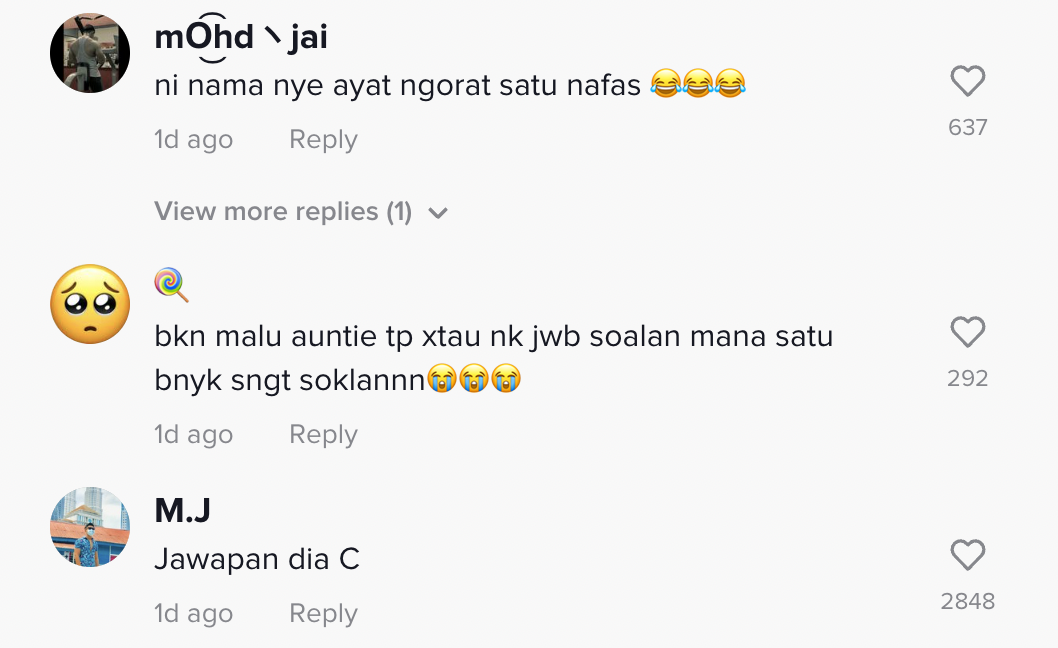
Task: Click the chevron arrow beside View more replies
Action: (x=438, y=213)
